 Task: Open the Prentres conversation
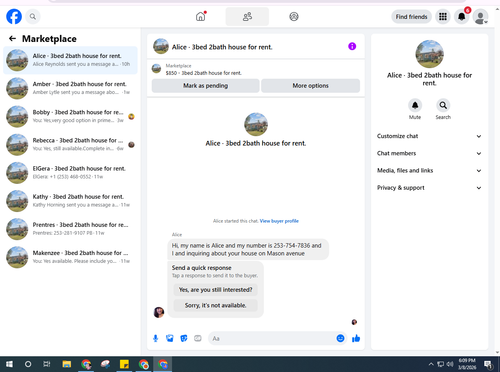tap(70, 229)
